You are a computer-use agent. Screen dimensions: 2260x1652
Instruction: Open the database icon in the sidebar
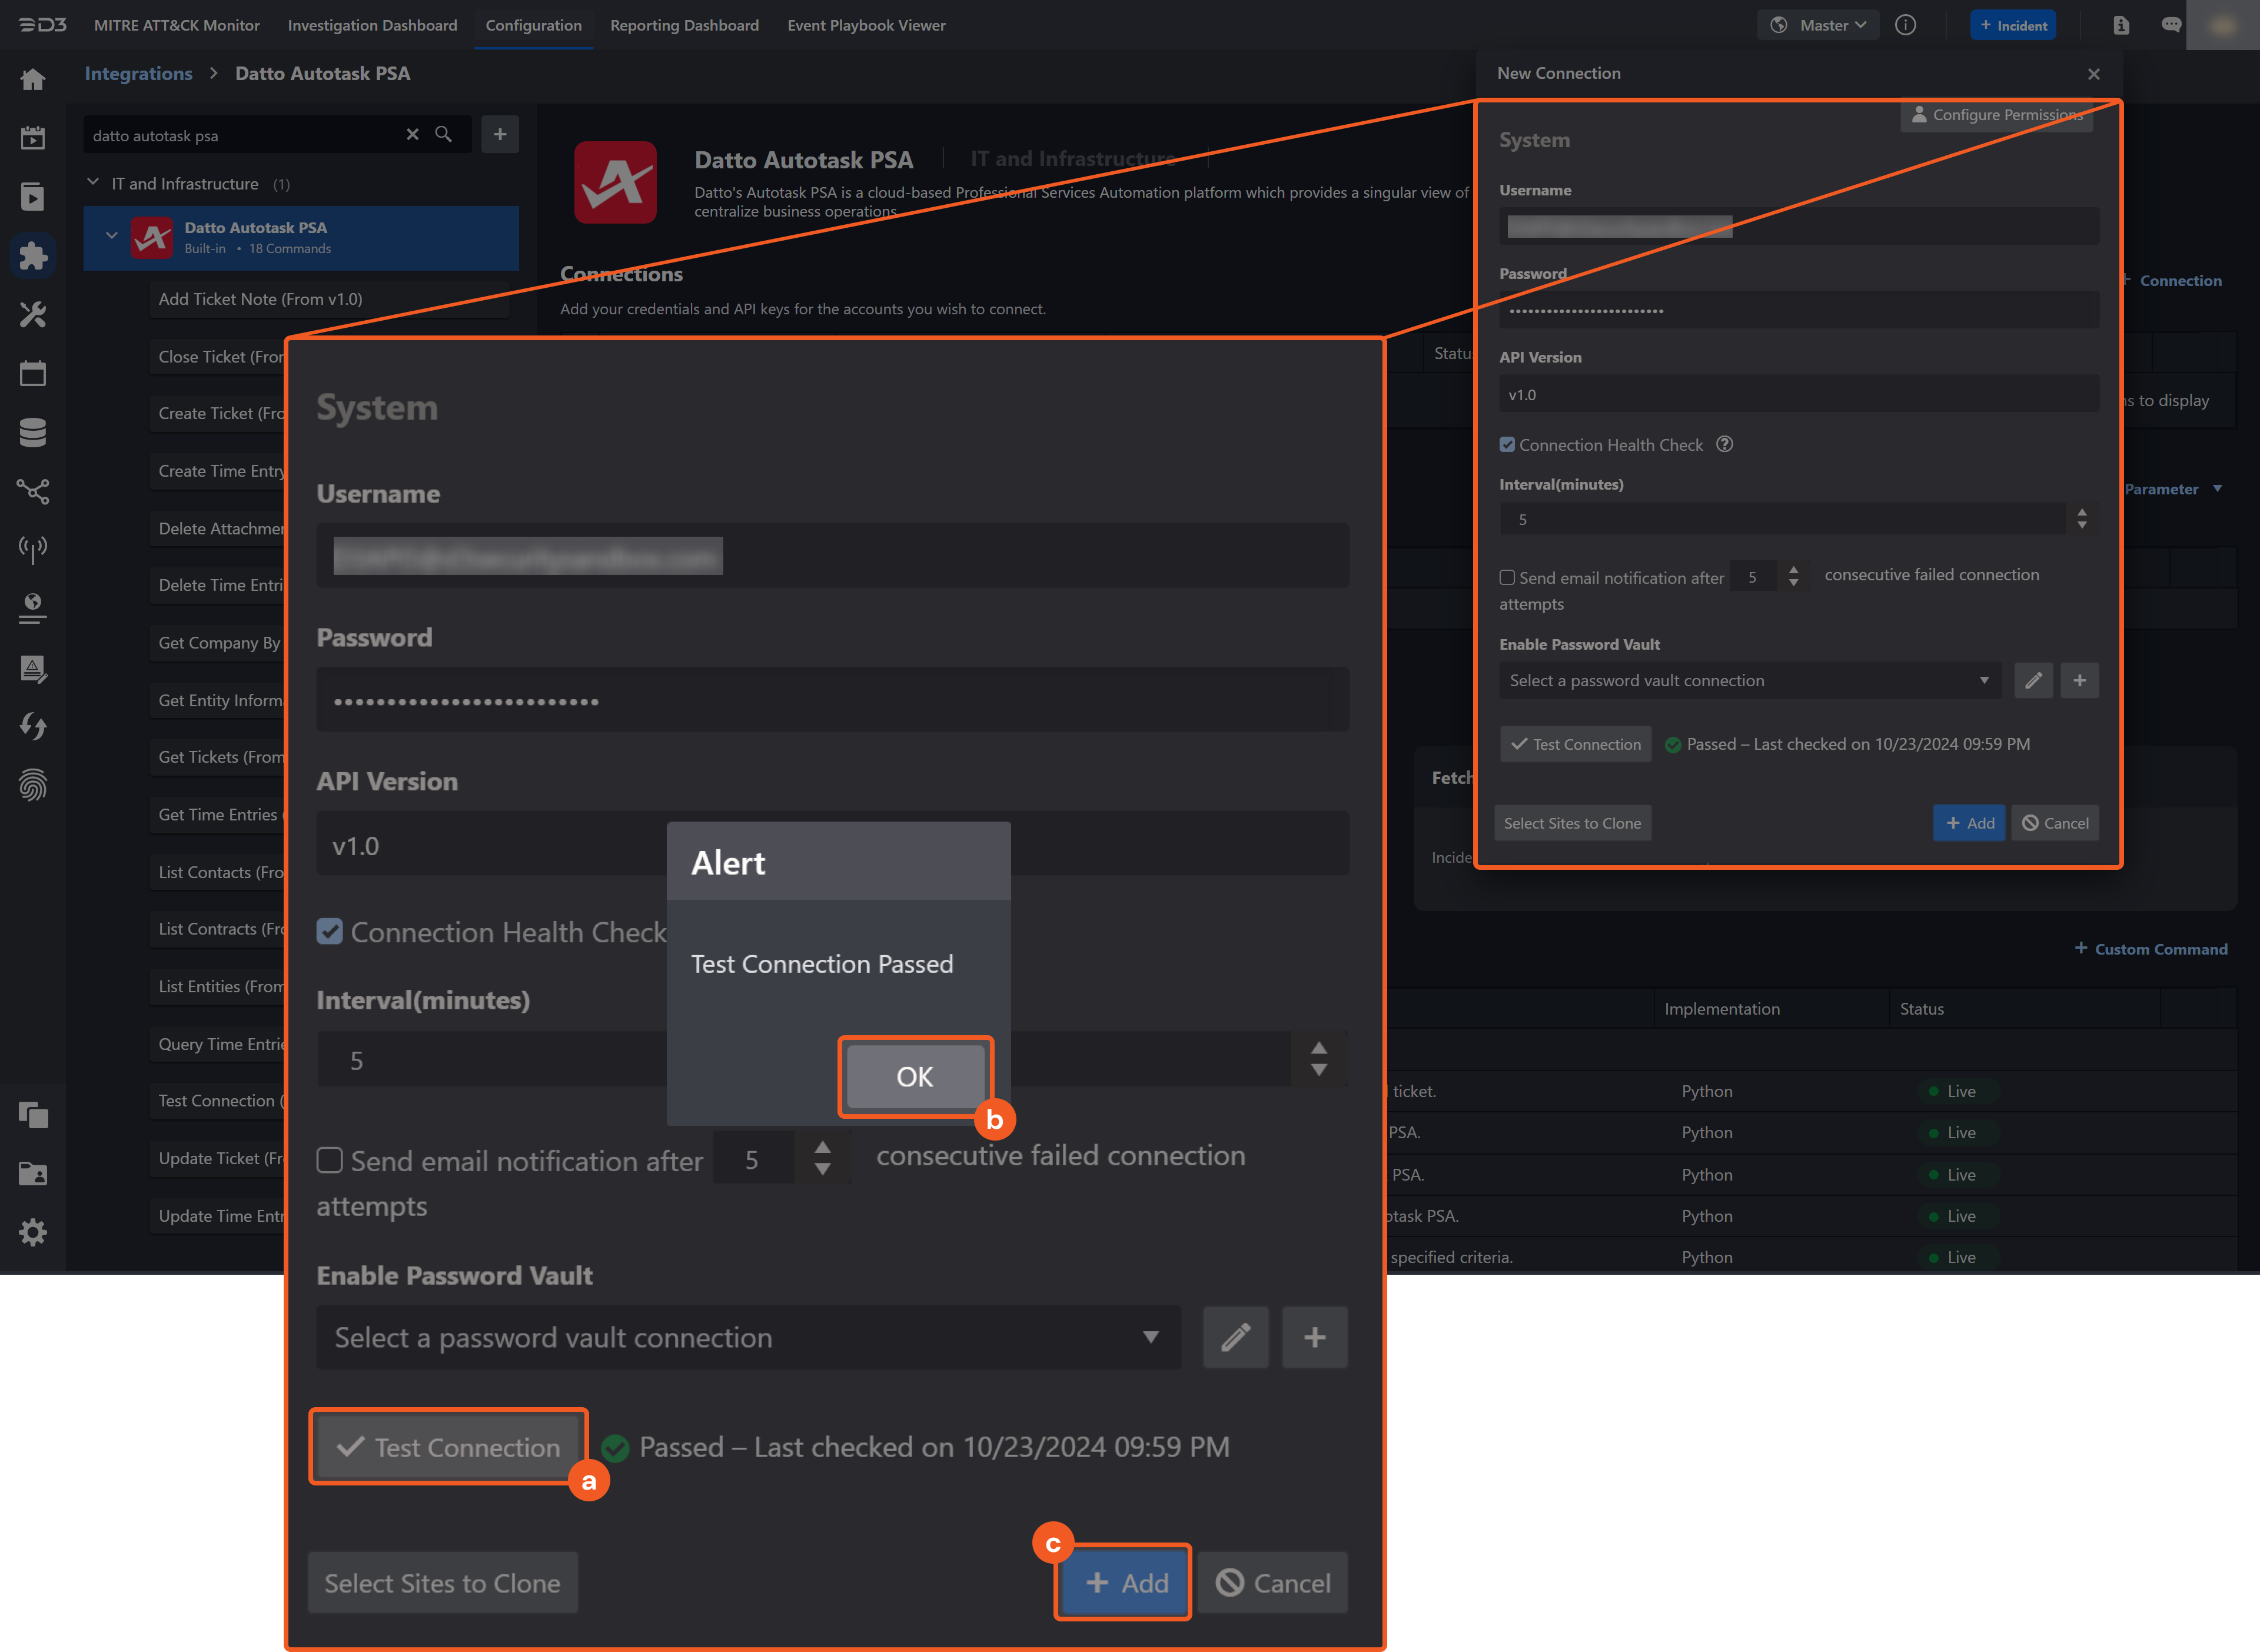(x=33, y=432)
